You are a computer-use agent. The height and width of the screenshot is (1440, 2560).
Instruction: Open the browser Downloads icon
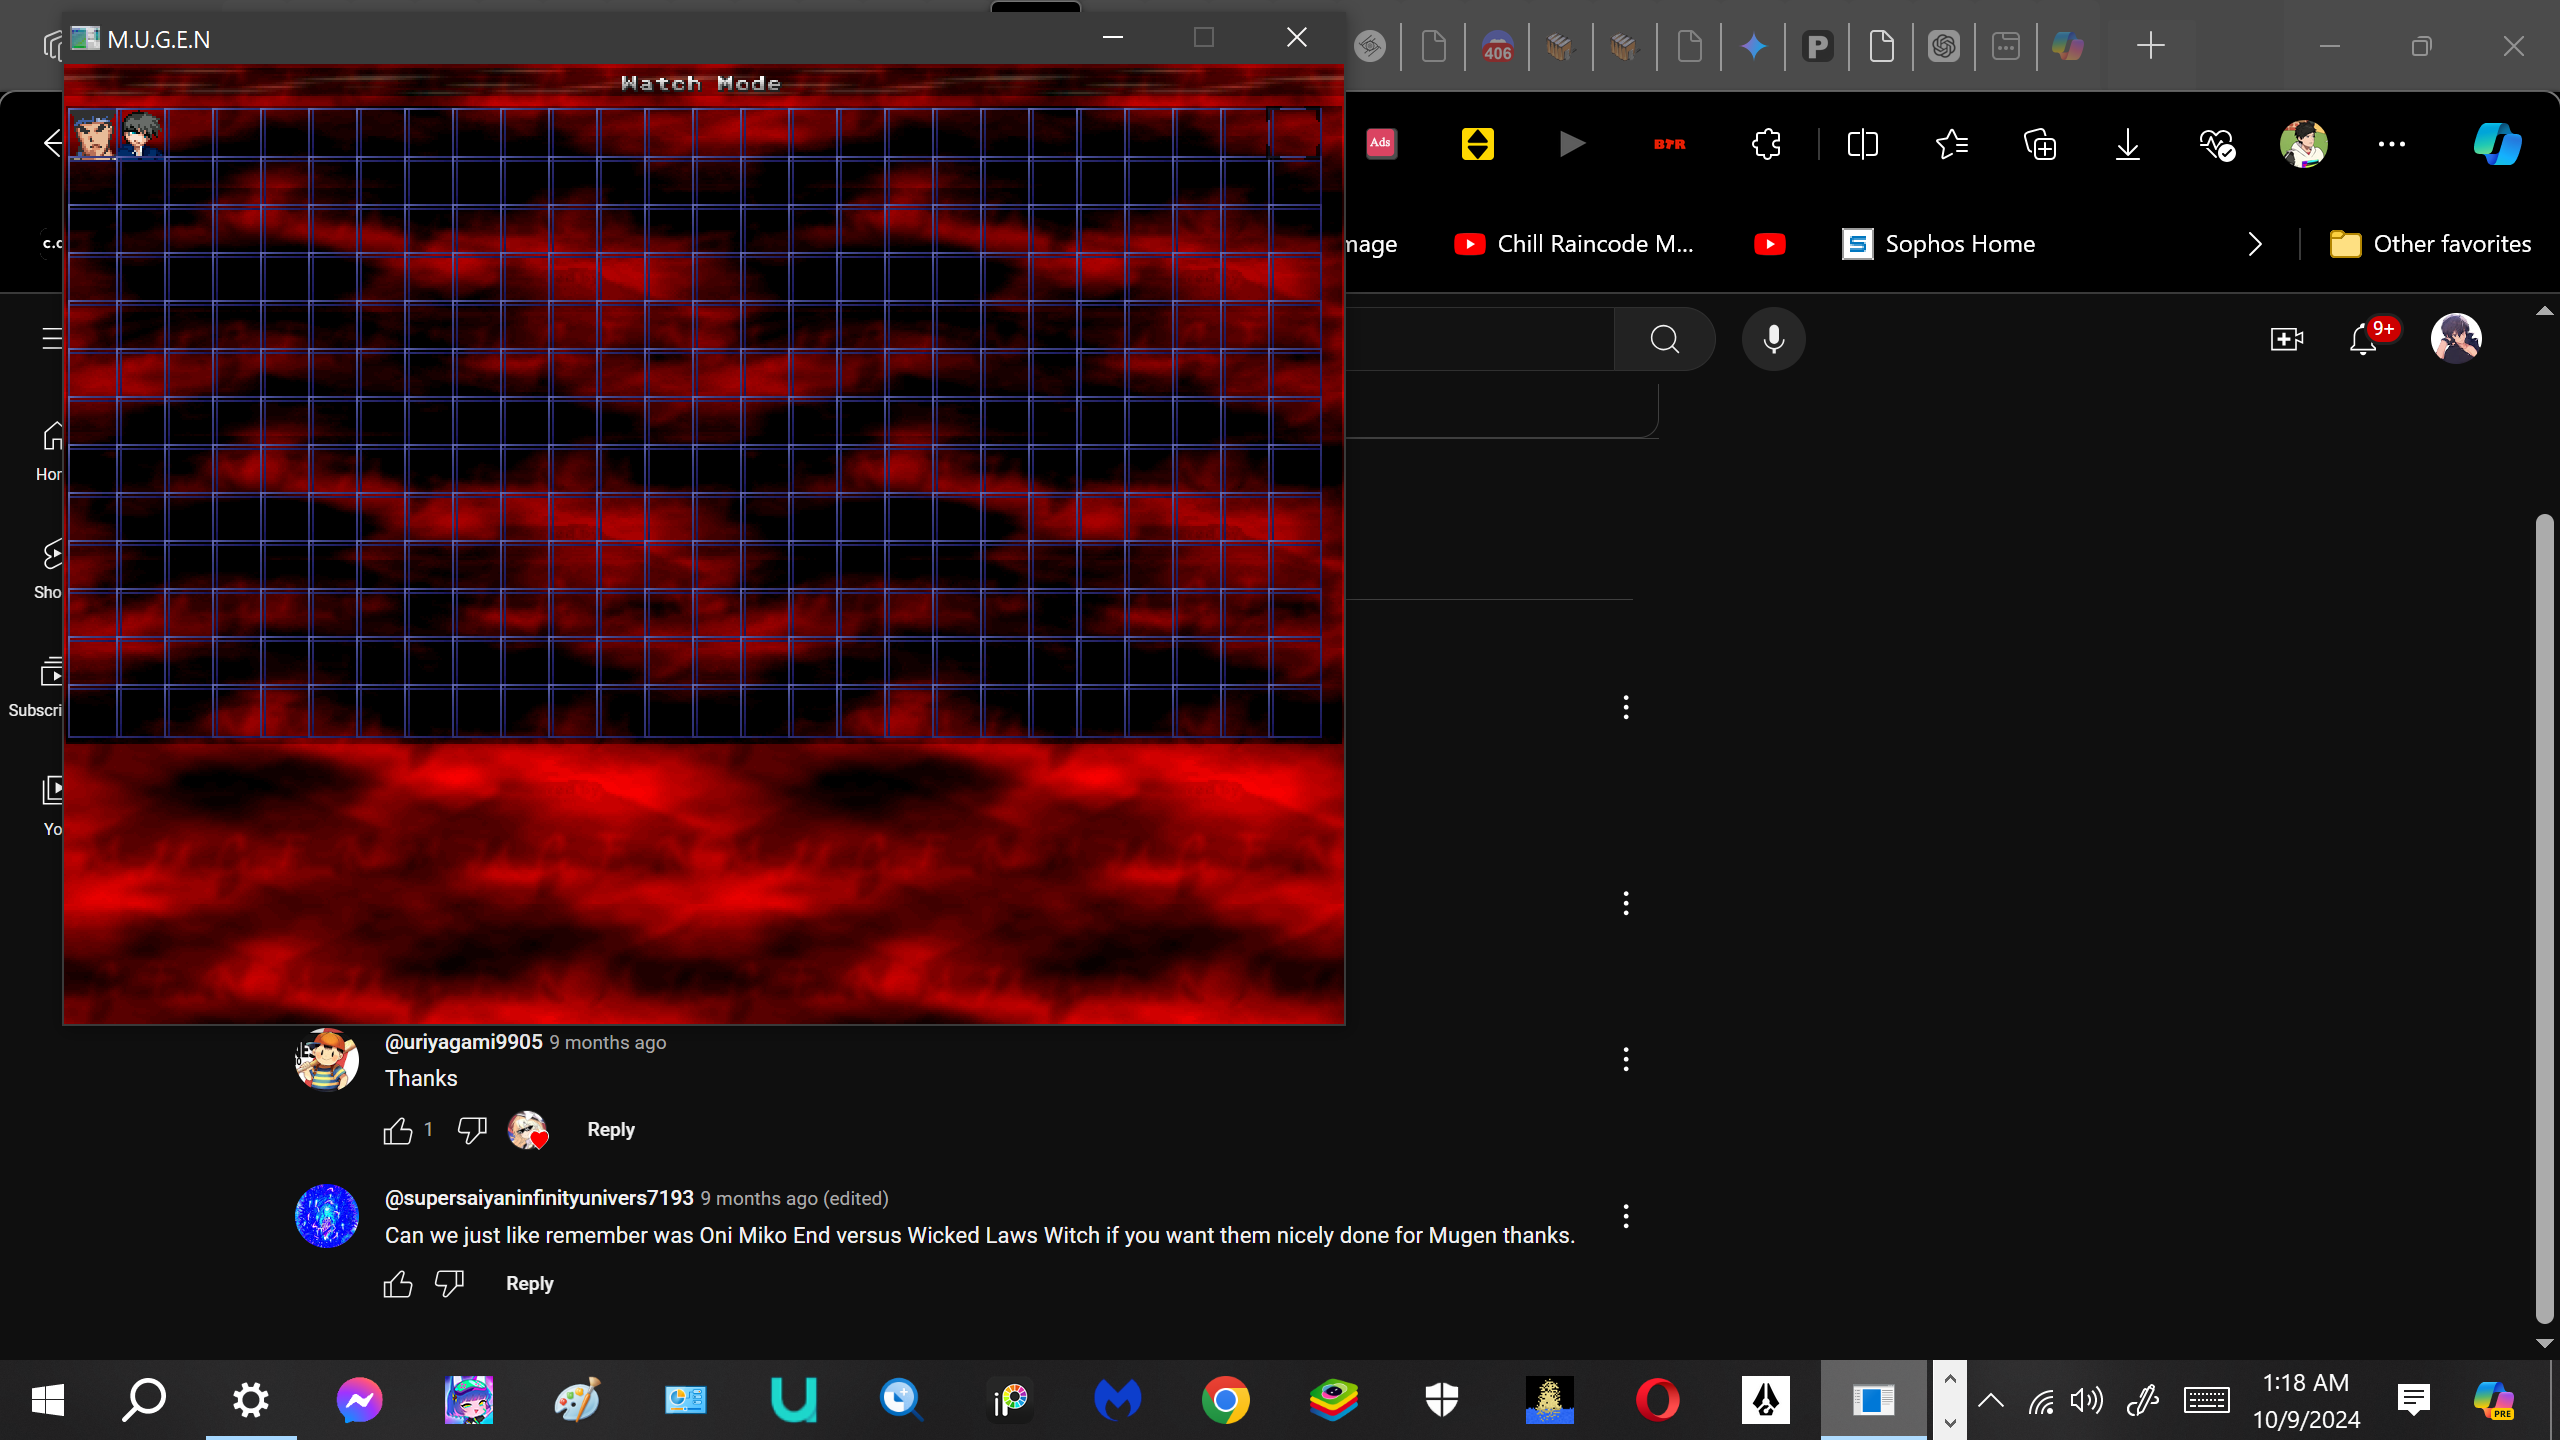tap(2128, 144)
